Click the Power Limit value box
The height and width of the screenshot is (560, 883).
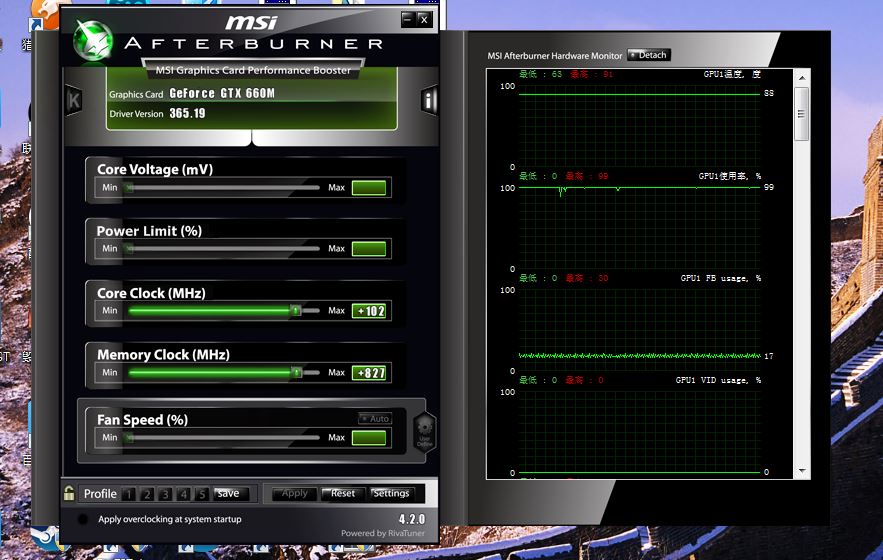pos(369,248)
